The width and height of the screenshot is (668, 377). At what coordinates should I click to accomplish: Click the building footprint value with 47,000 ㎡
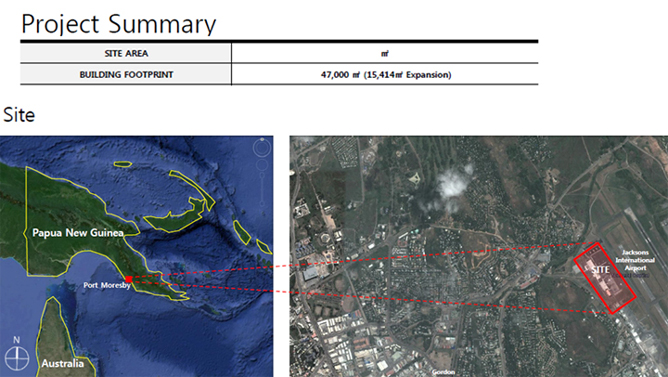click(385, 75)
